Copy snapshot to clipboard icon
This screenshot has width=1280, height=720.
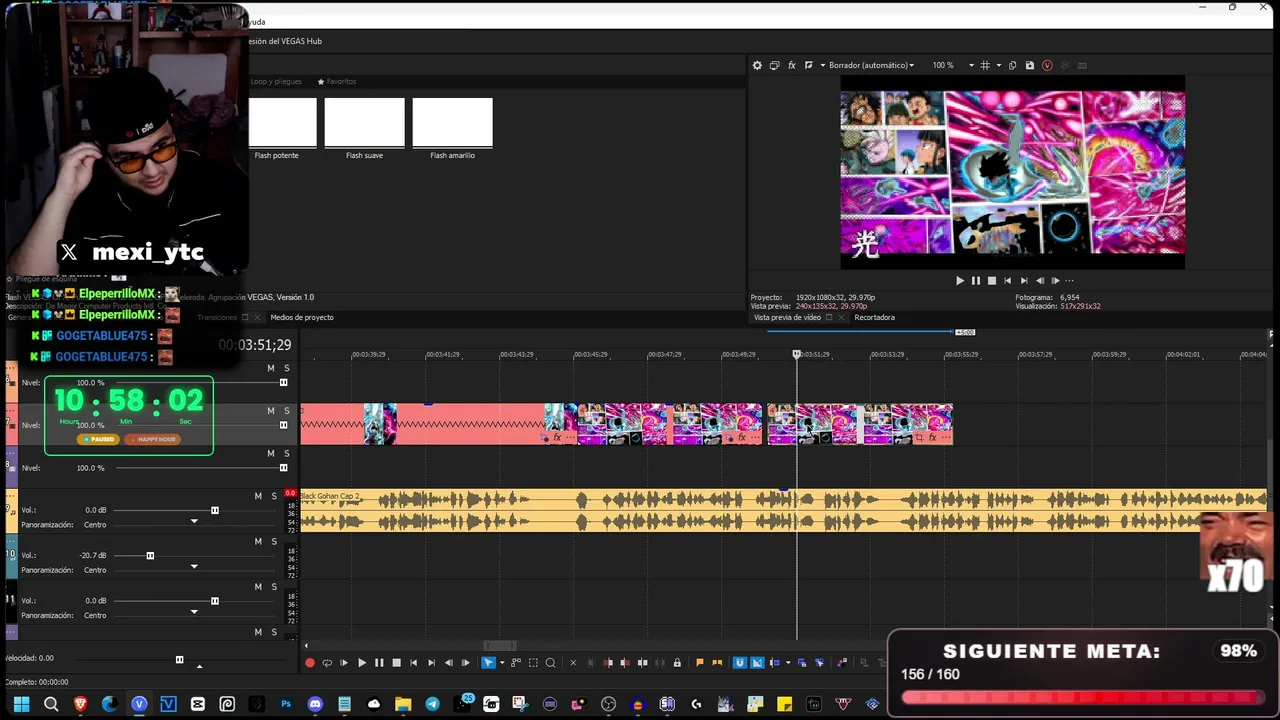click(1012, 65)
